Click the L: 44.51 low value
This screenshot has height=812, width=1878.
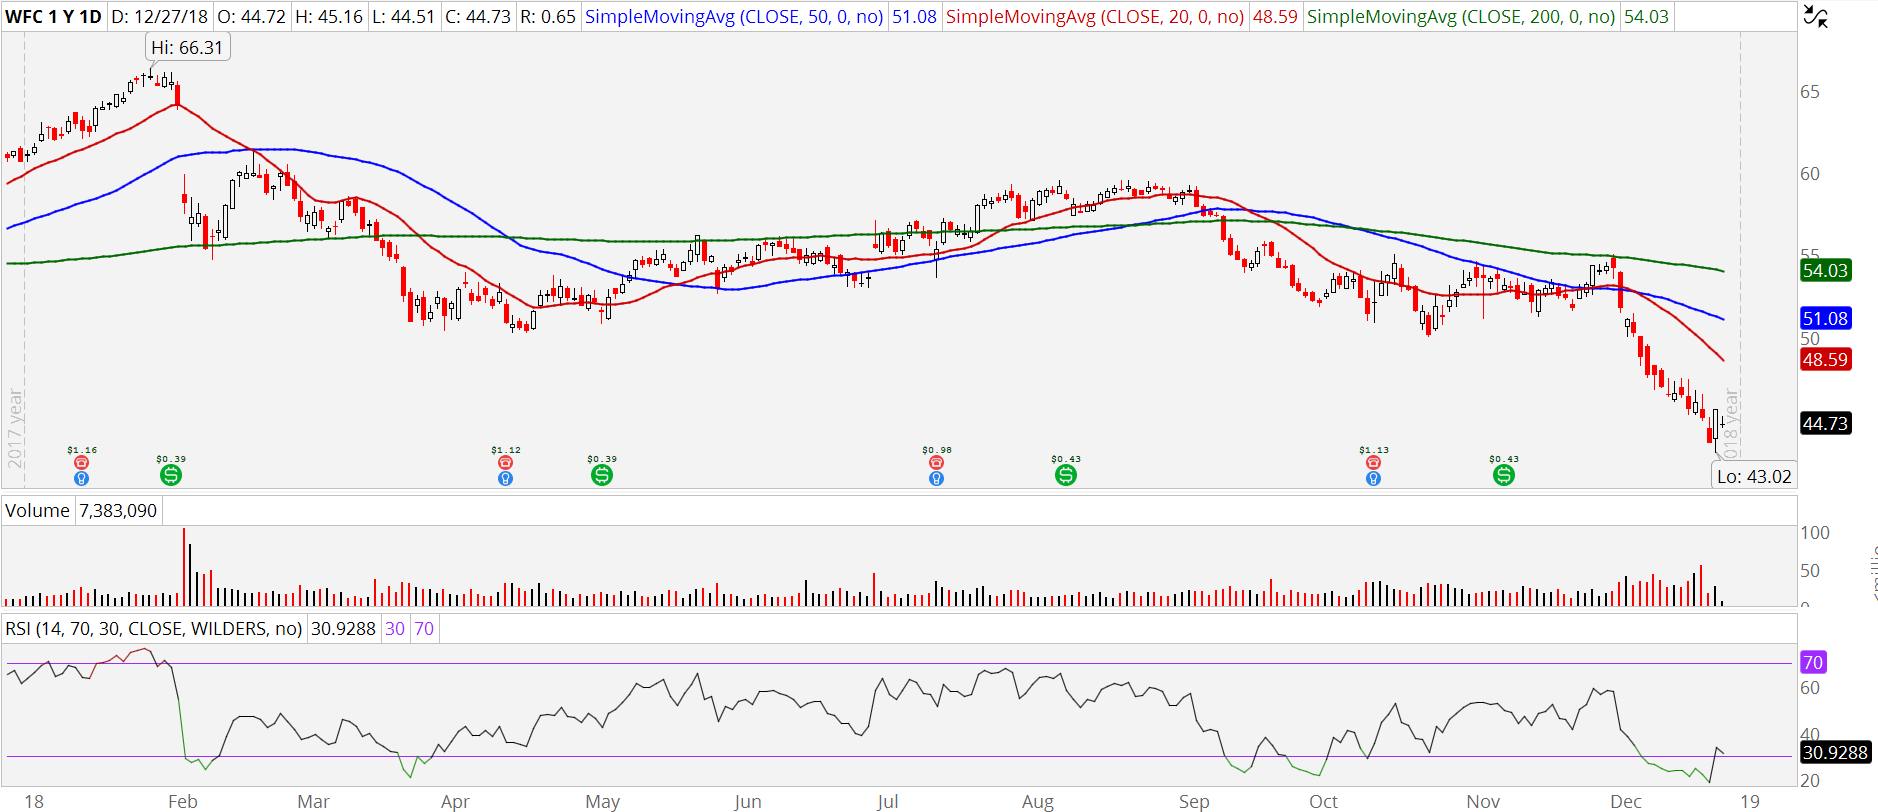pyautogui.click(x=403, y=17)
